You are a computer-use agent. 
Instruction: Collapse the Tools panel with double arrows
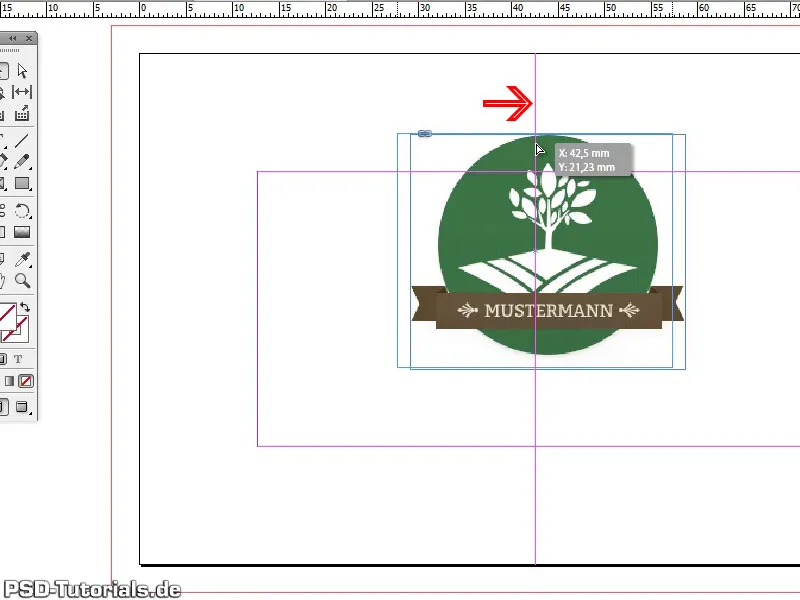[13, 38]
